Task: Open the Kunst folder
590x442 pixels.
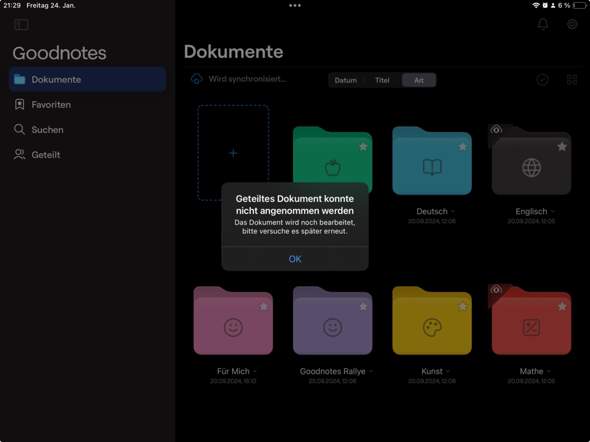Action: [432, 320]
